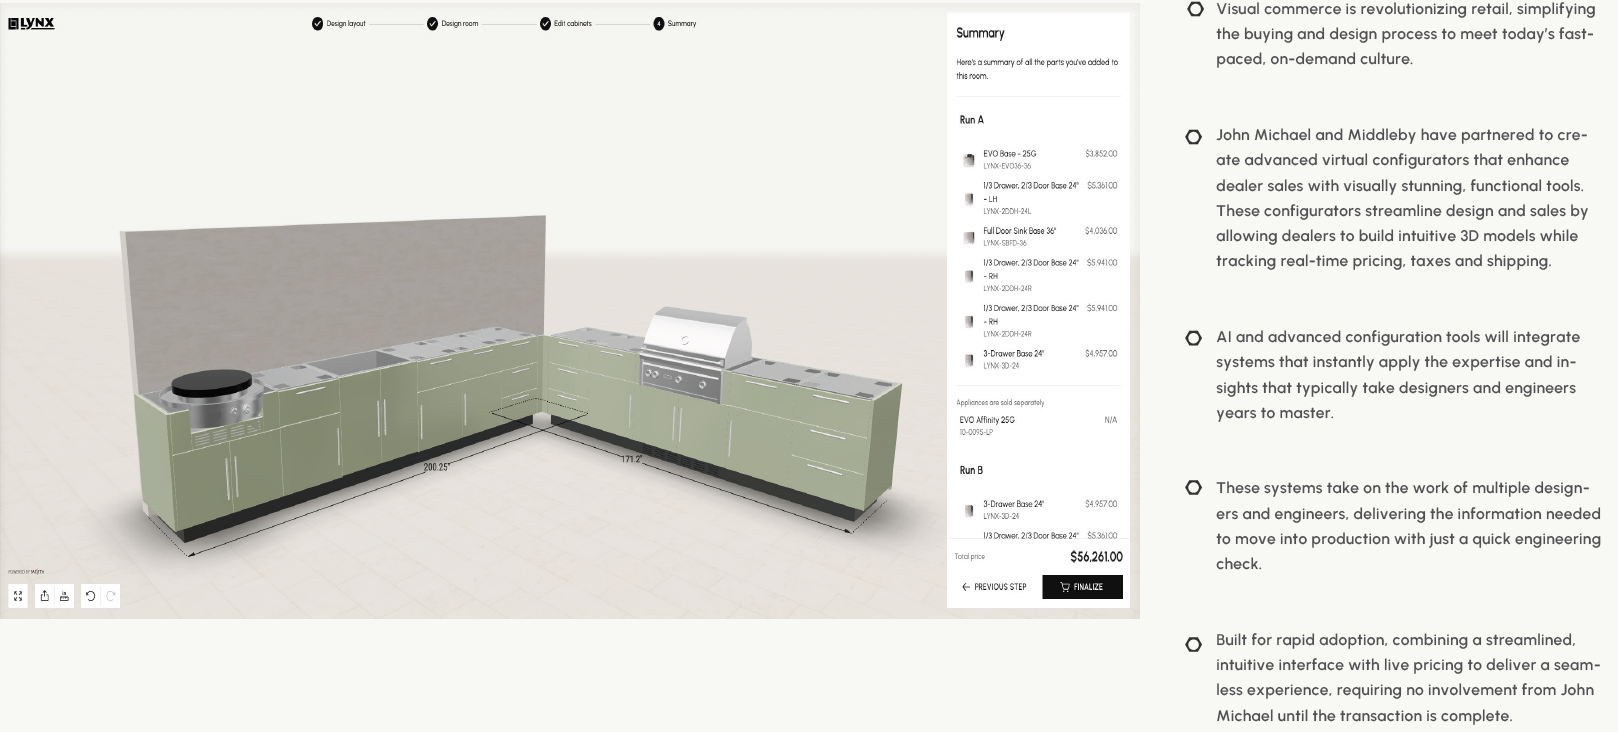Click the '$3,852.00' price
Image resolution: width=1618 pixels, height=732 pixels.
pyautogui.click(x=1101, y=154)
